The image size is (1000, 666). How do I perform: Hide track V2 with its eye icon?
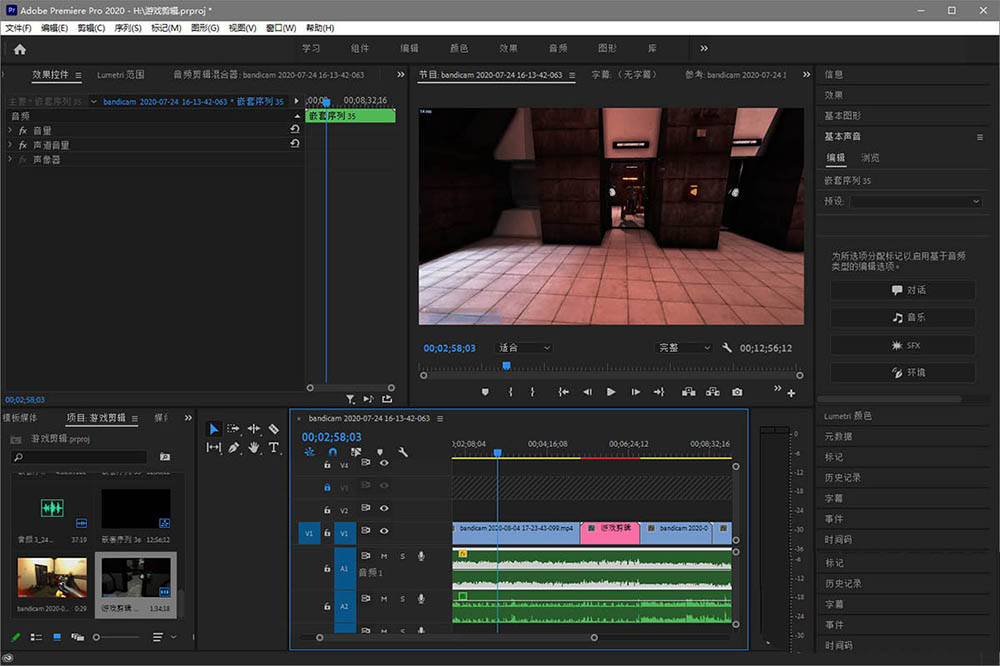(x=384, y=510)
